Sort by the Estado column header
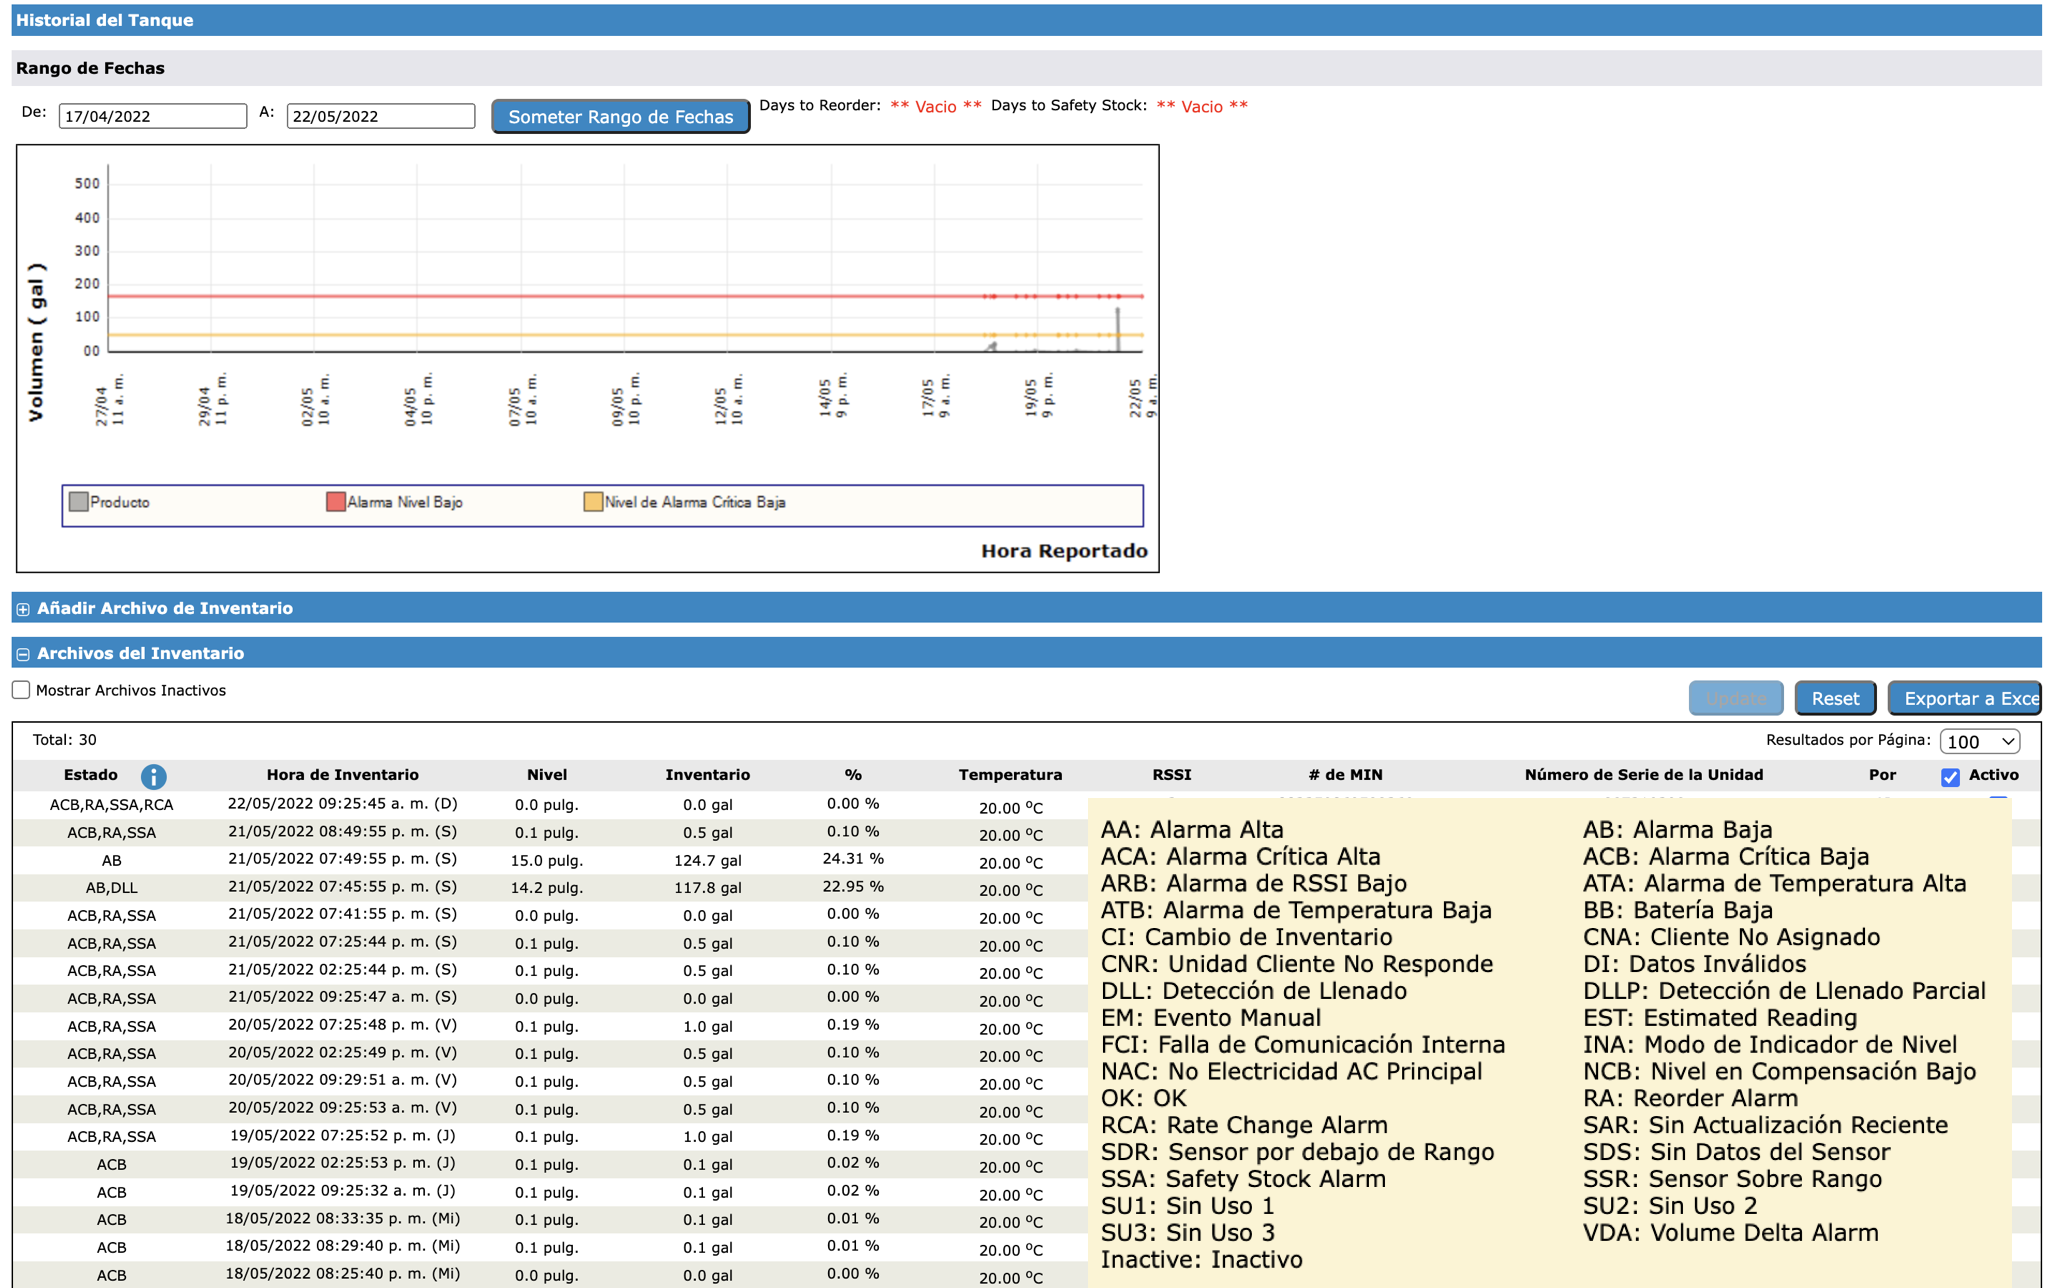The image size is (2048, 1288). [91, 775]
